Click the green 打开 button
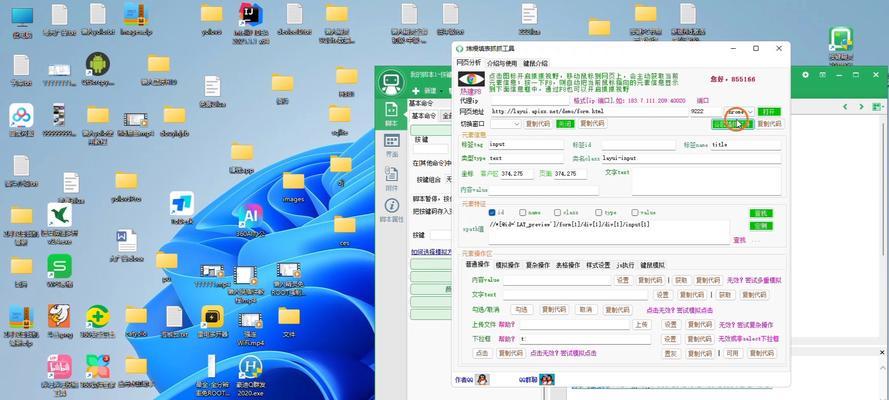 tap(769, 112)
